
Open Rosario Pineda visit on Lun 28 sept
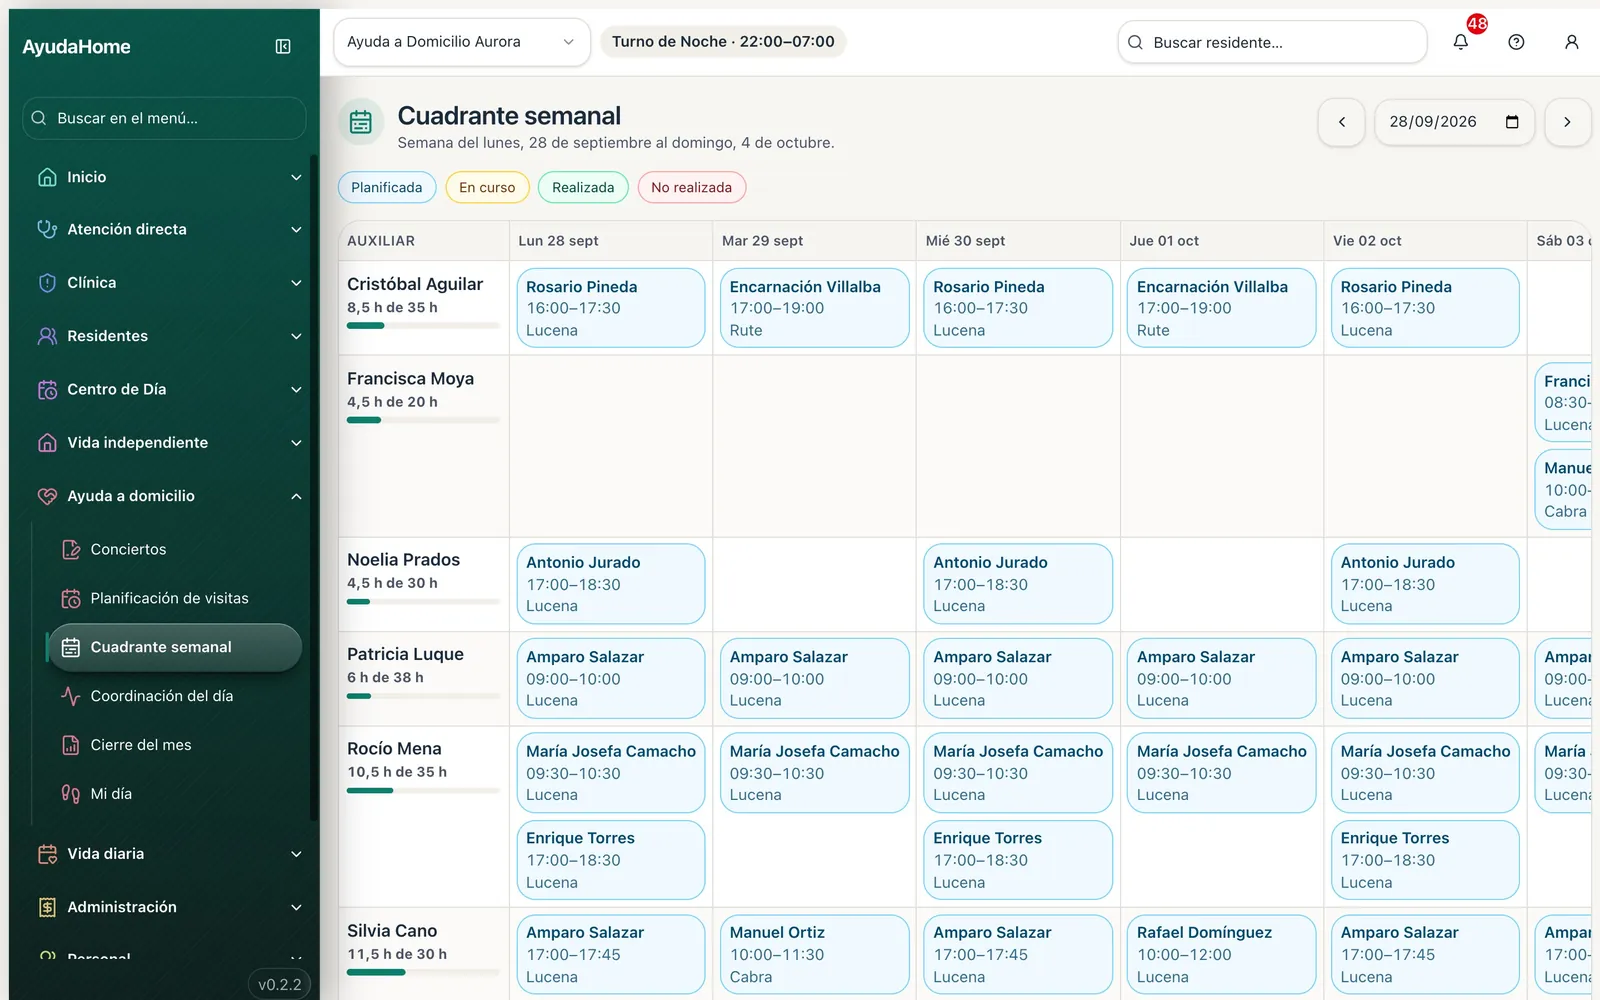click(x=611, y=308)
